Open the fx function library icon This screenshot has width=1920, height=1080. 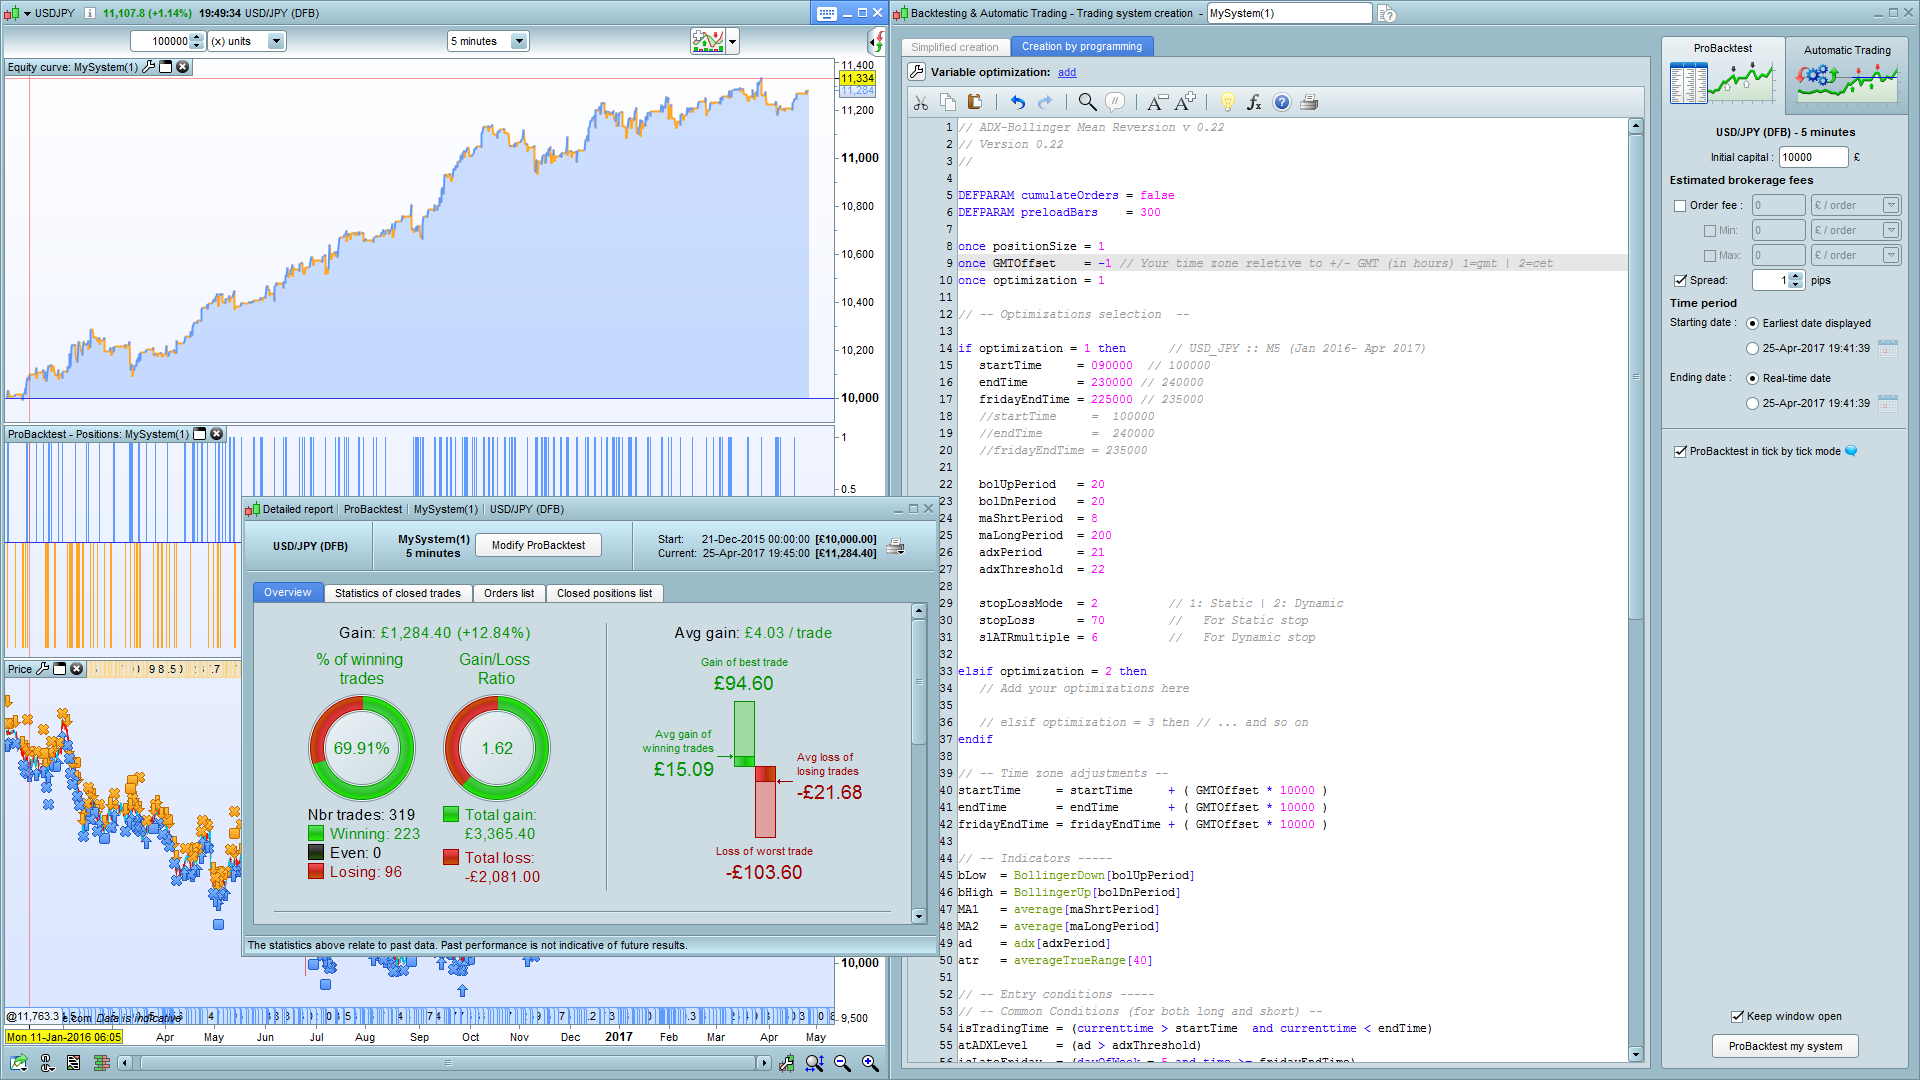(1254, 102)
